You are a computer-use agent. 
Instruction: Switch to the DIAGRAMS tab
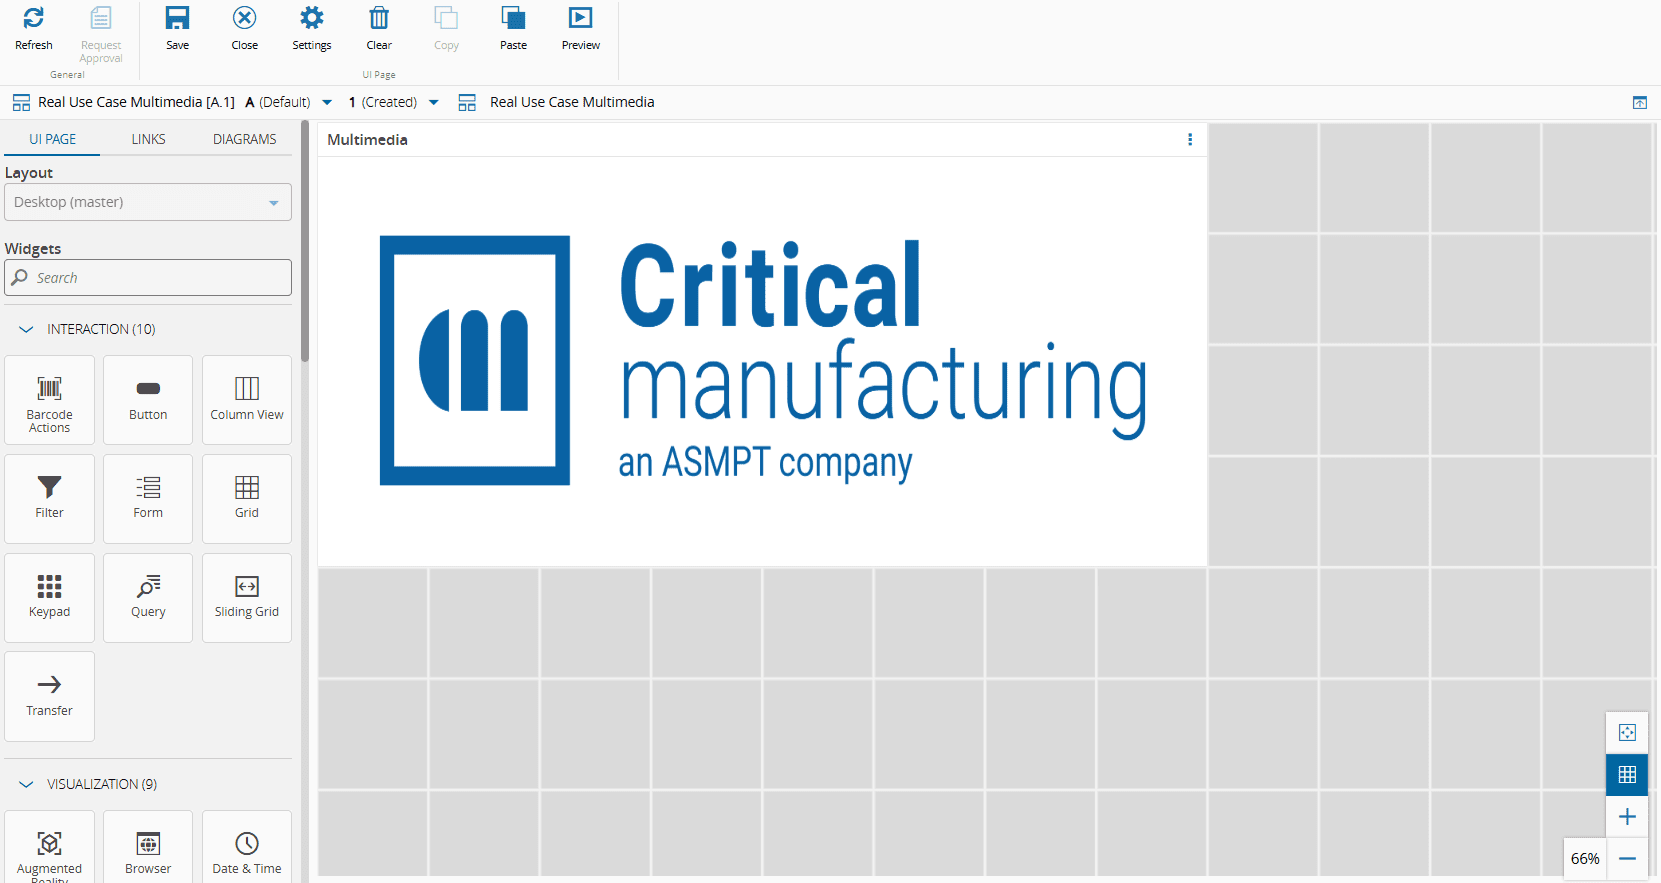coord(245,139)
